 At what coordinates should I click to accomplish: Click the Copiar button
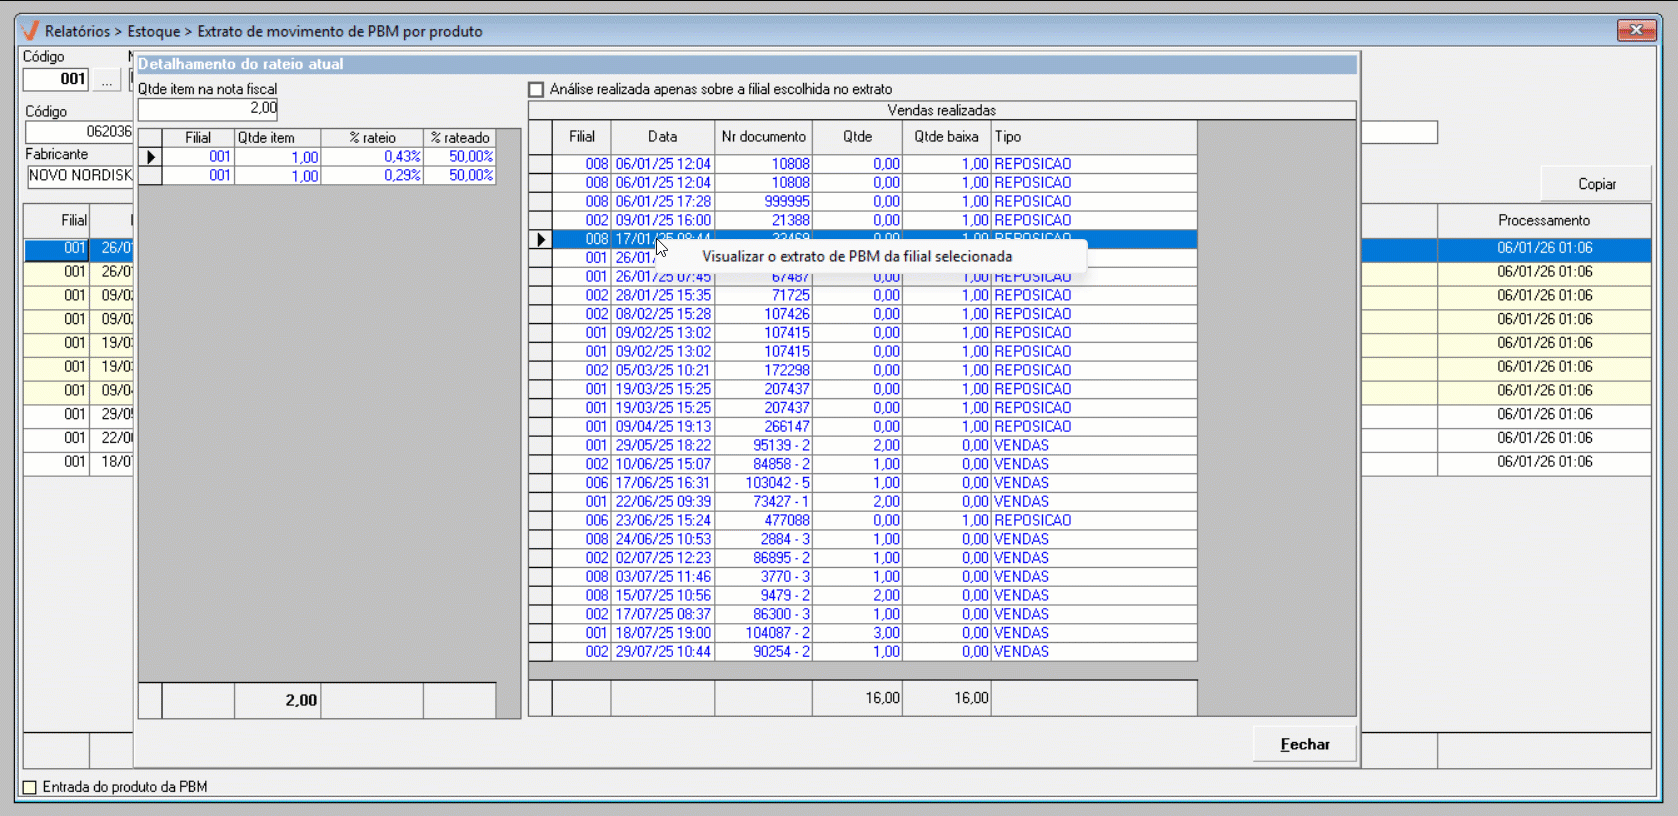1596,184
